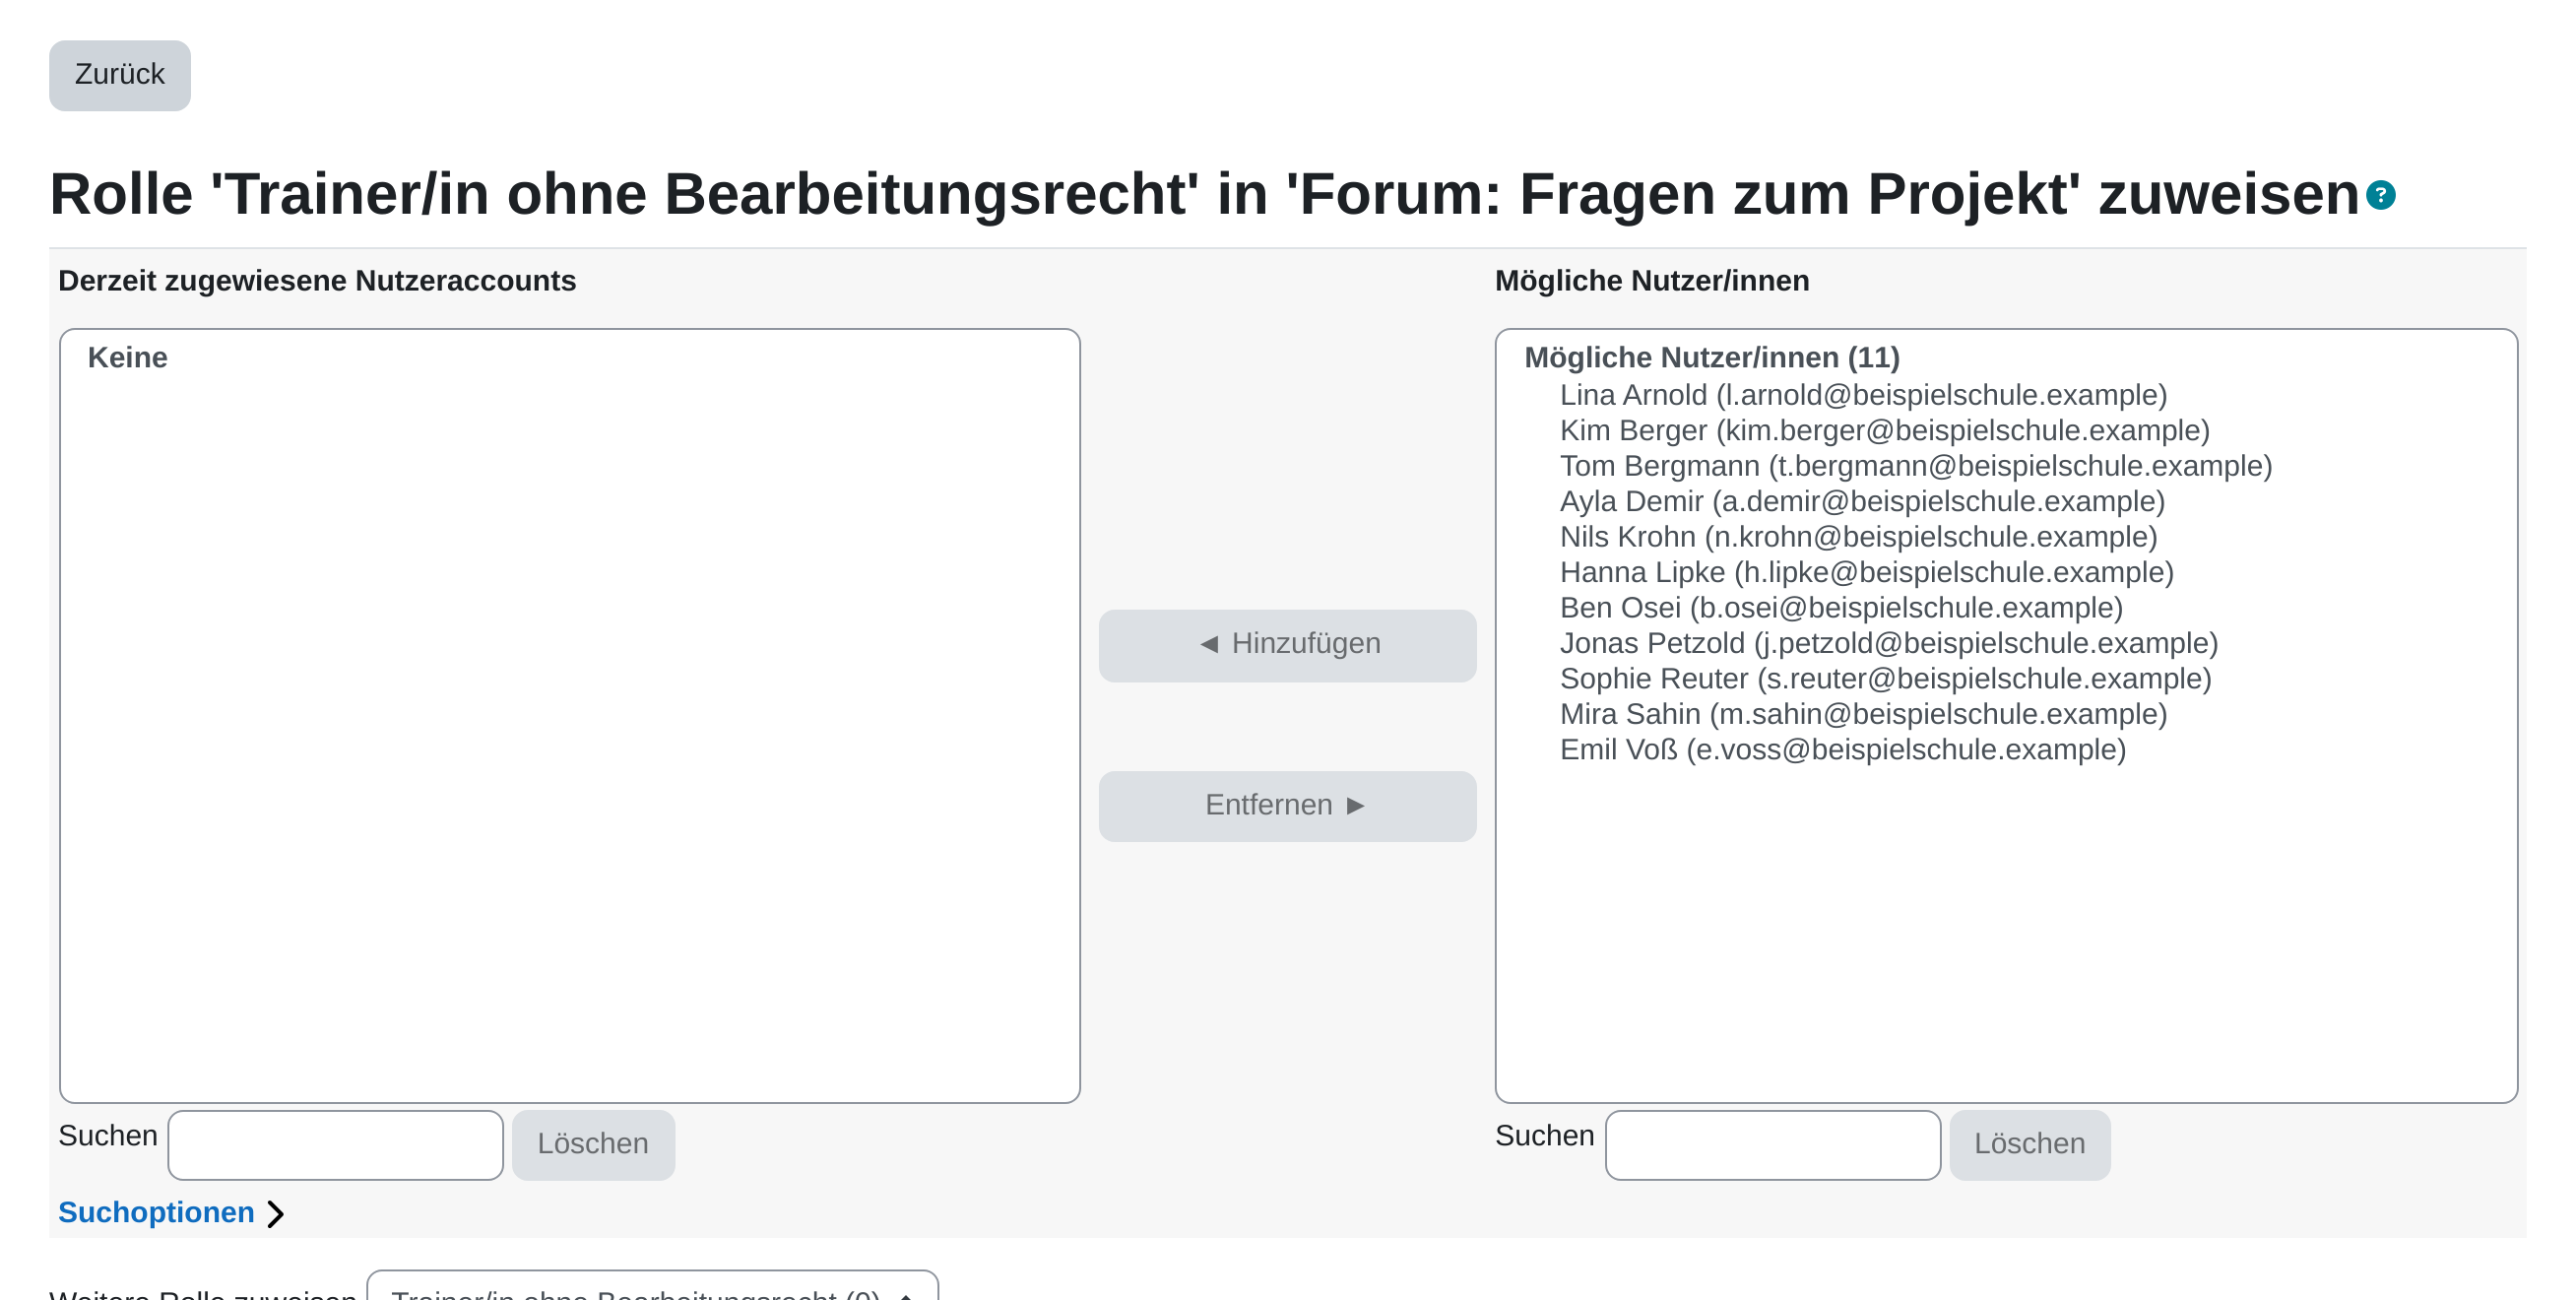
Task: Click the 'Mögliche Nutzer/innen (11)' group header
Action: point(1711,358)
